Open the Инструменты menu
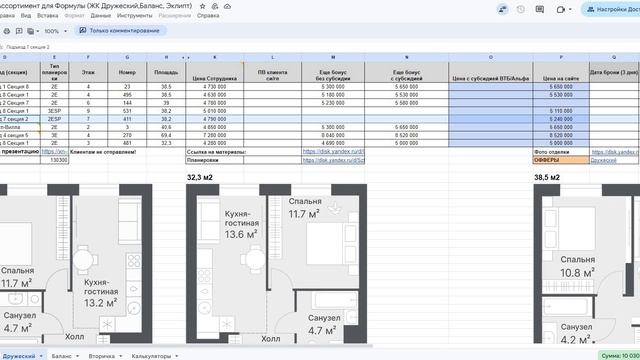Screen dimensions: 640x360 [x=134, y=16]
